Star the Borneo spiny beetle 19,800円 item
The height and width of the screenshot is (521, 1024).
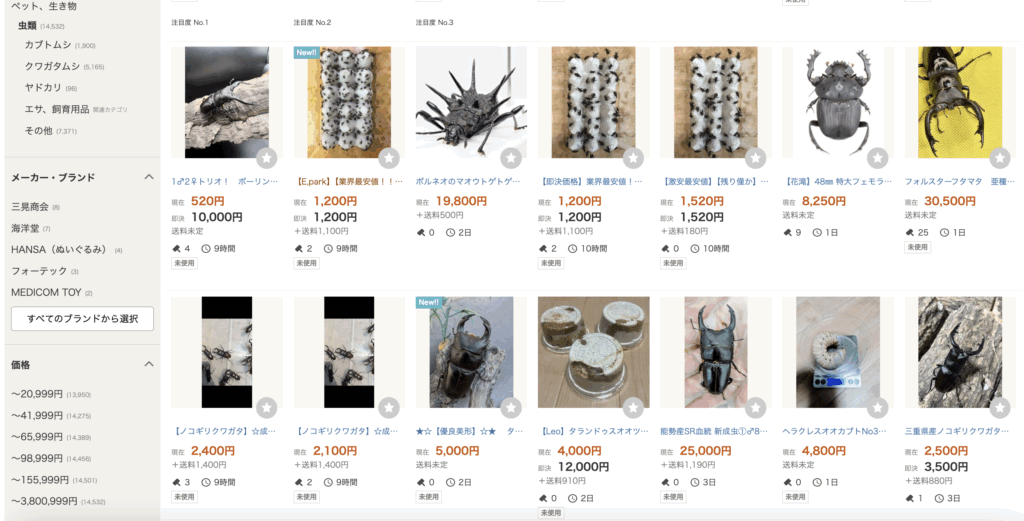[x=511, y=158]
